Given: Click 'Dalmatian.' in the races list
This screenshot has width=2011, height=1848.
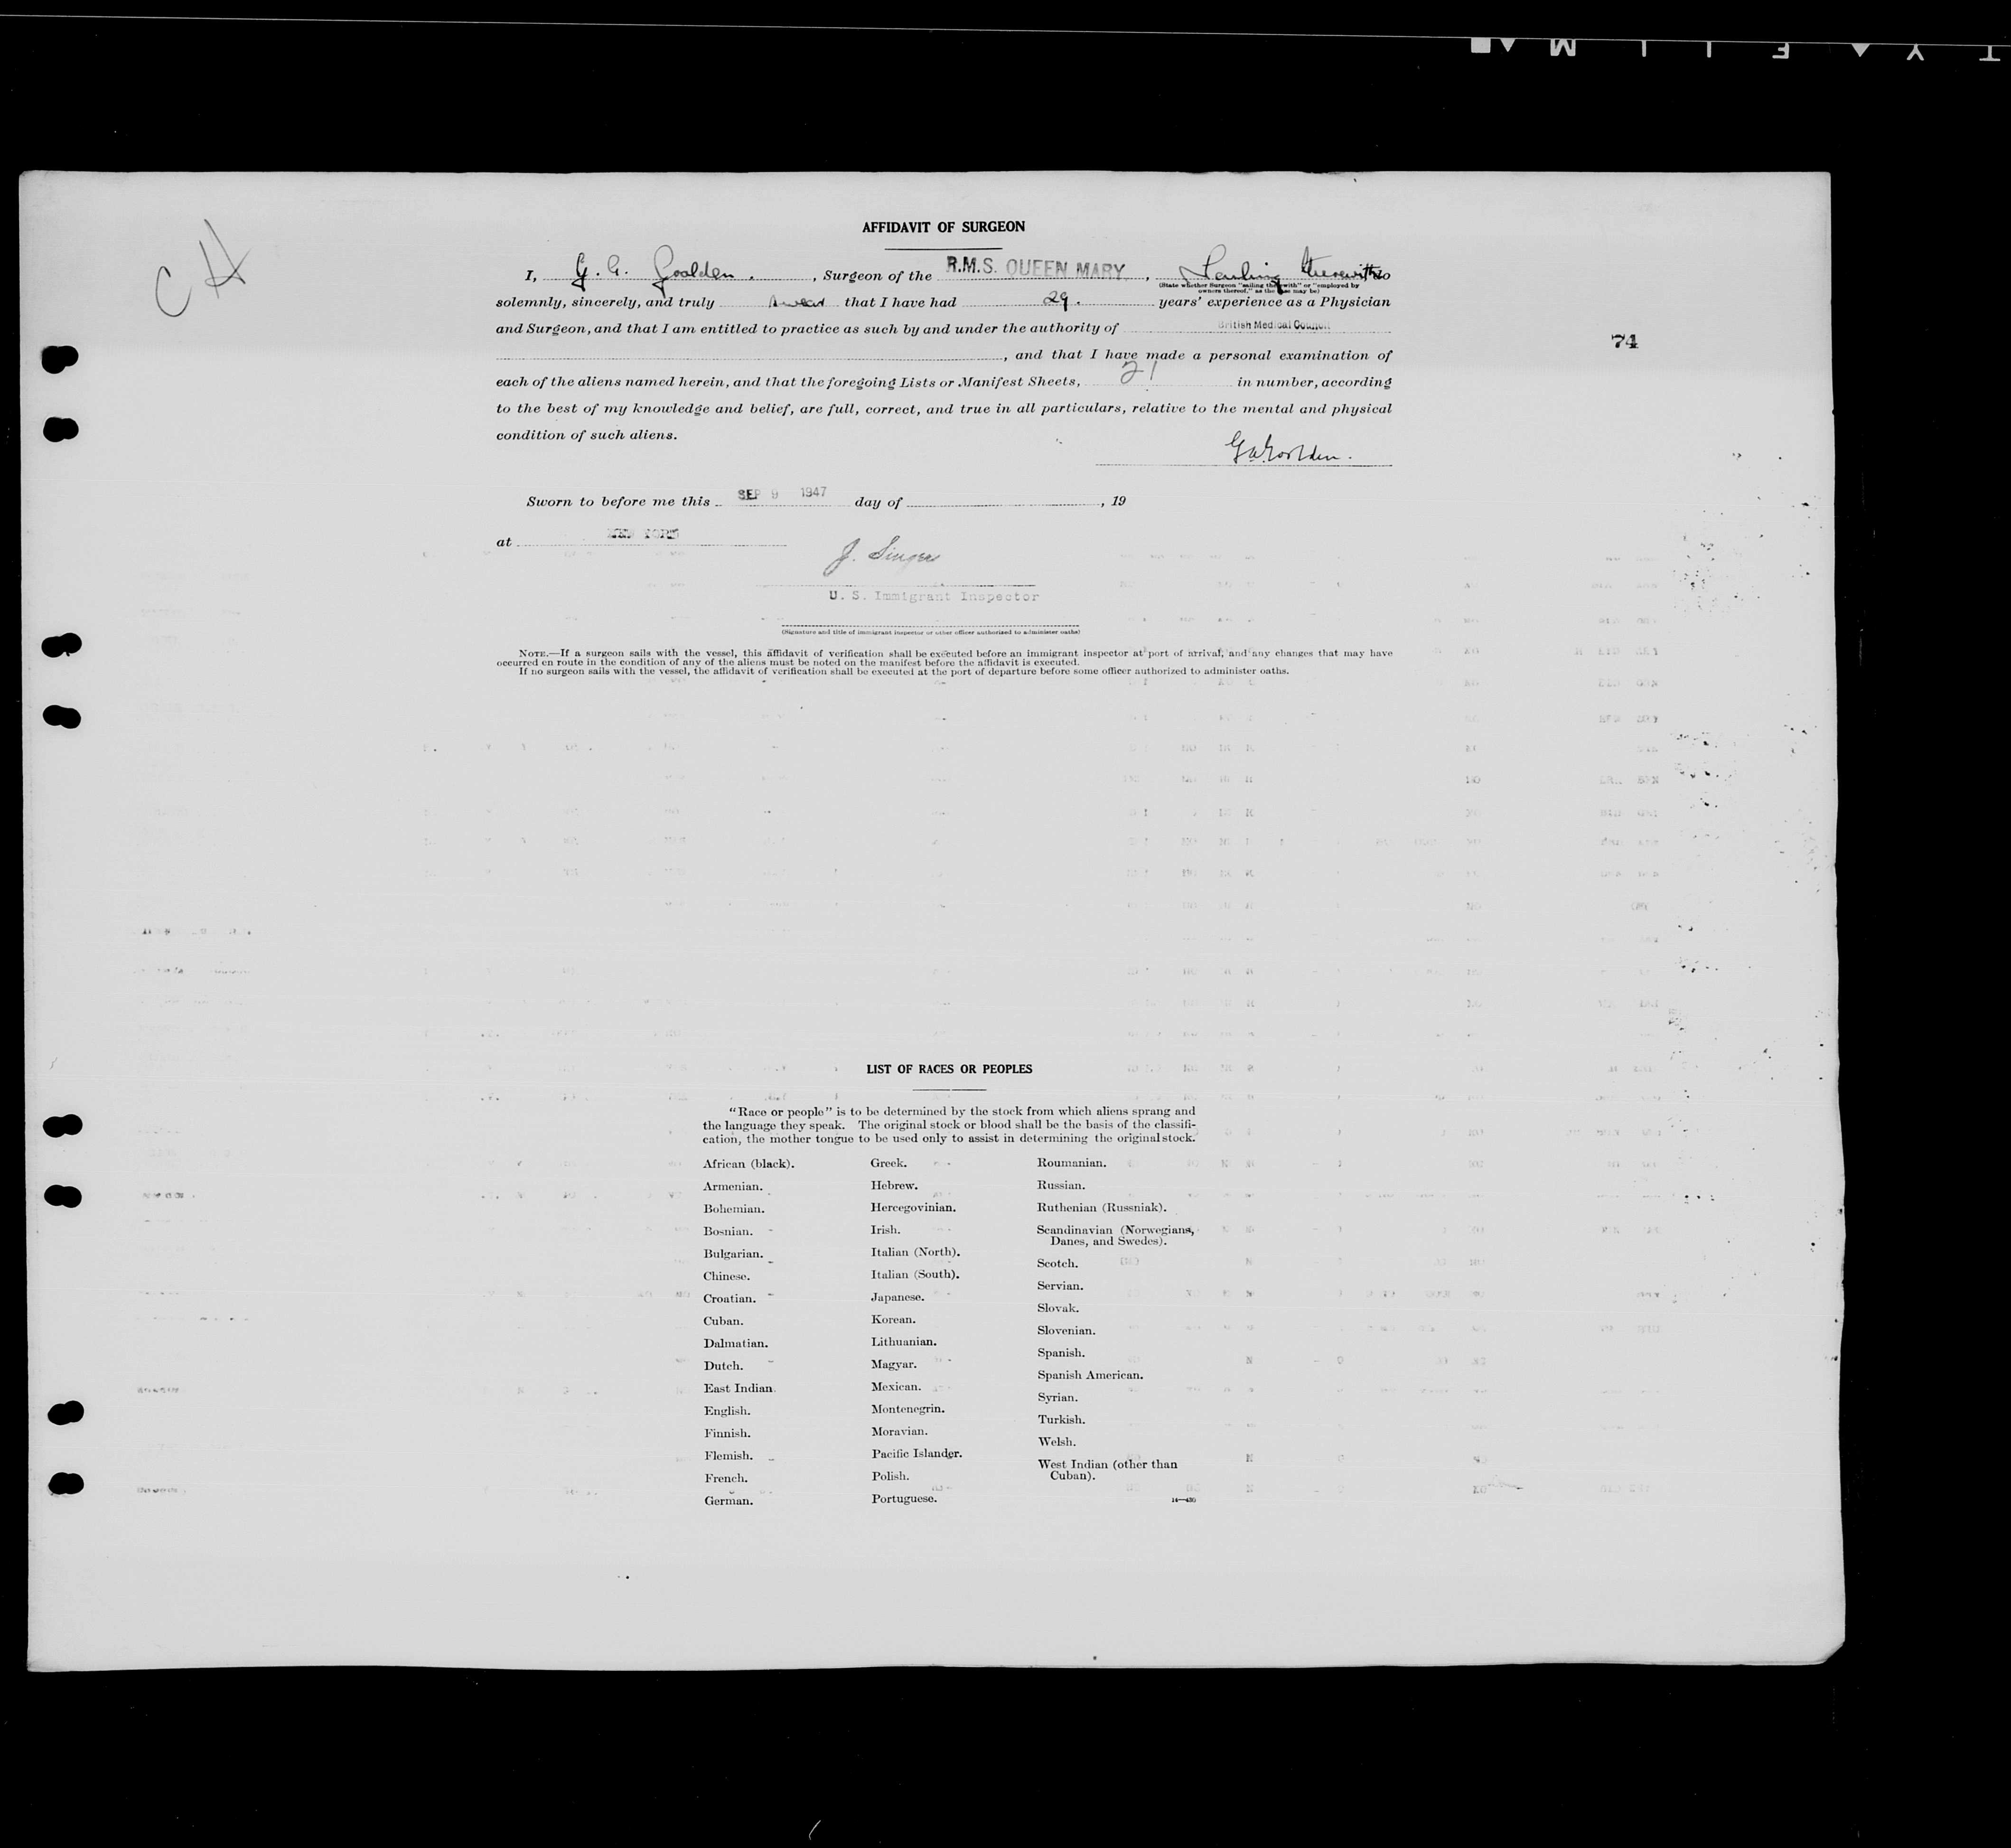Looking at the screenshot, I should tap(735, 1344).
